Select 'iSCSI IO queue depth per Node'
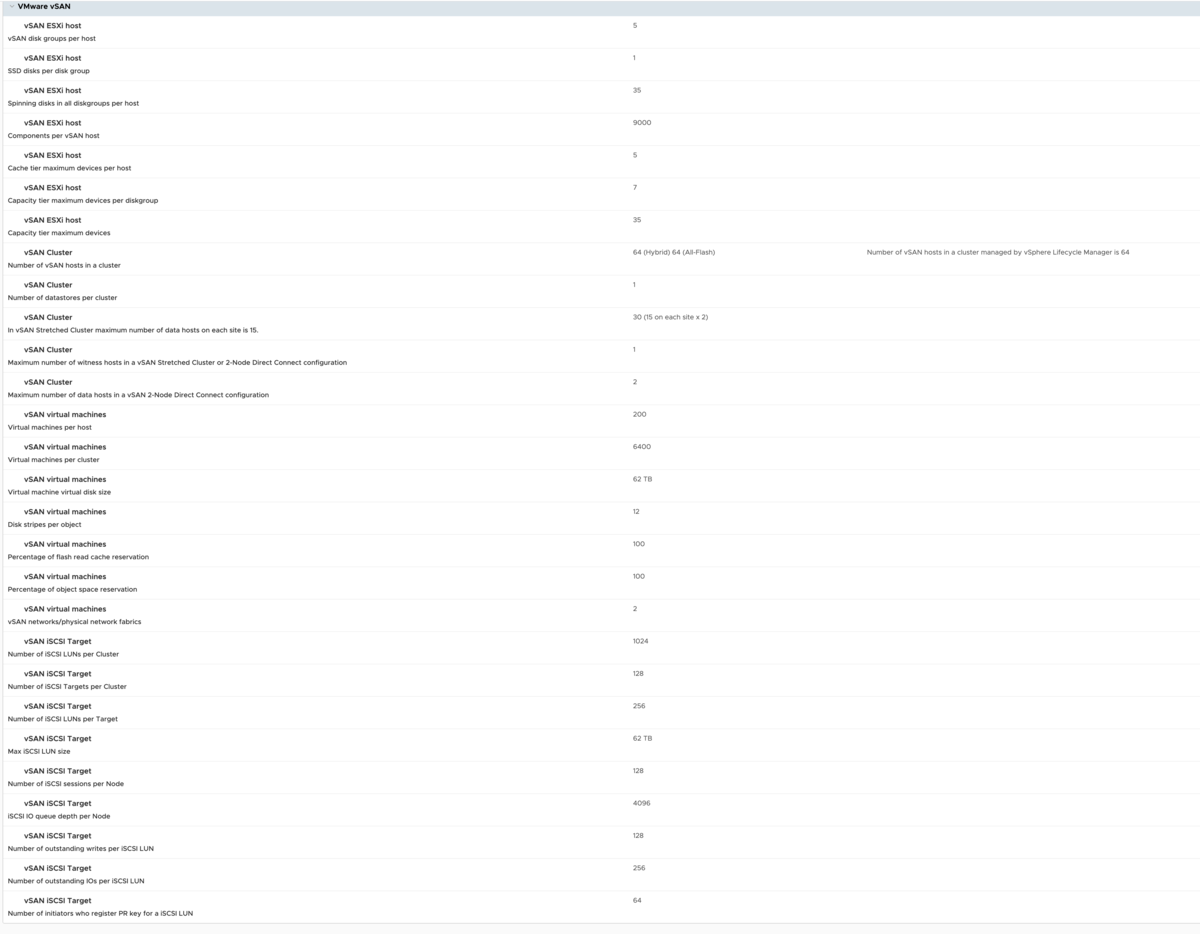This screenshot has height=934, width=1200. 59,816
